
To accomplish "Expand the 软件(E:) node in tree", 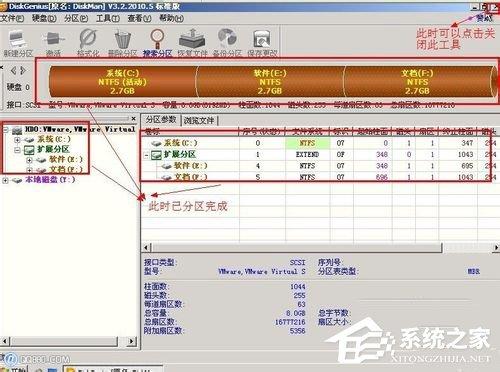I will (29, 160).
